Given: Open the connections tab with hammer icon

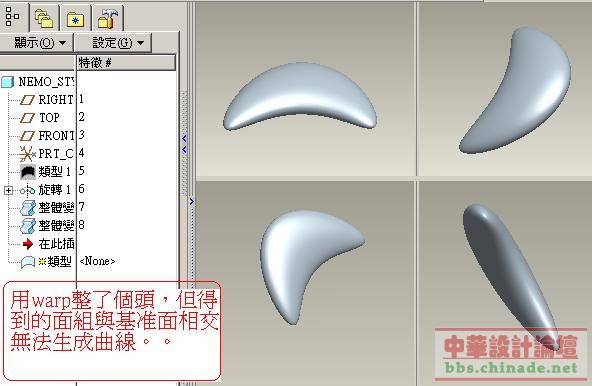Looking at the screenshot, I should pyautogui.click(x=108, y=19).
